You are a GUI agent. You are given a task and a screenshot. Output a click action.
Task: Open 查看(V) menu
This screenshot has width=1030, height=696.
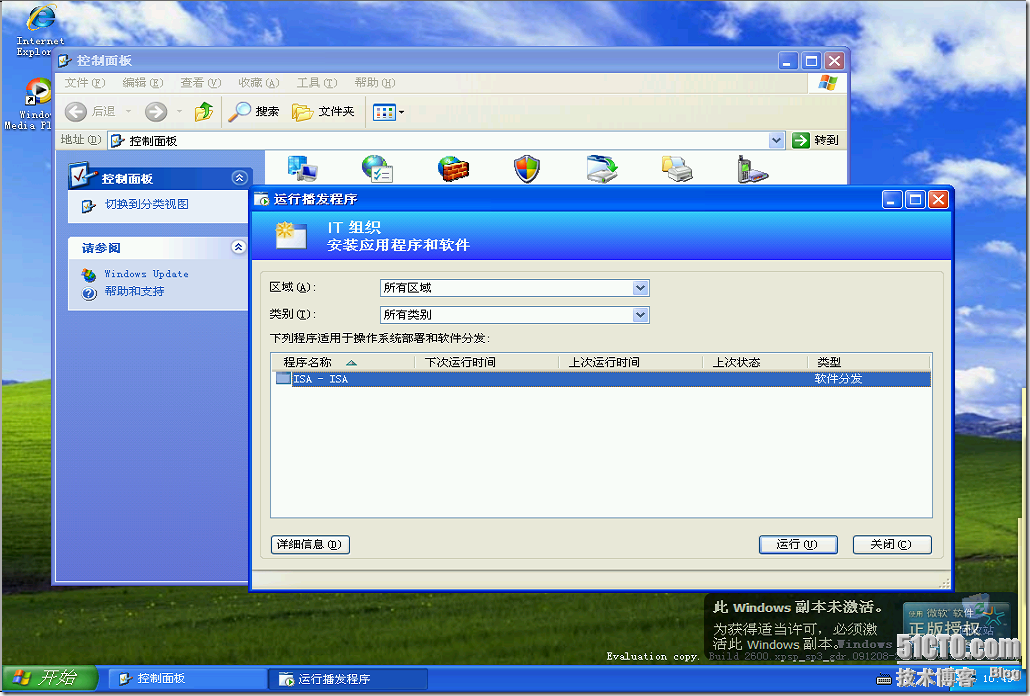tap(200, 83)
